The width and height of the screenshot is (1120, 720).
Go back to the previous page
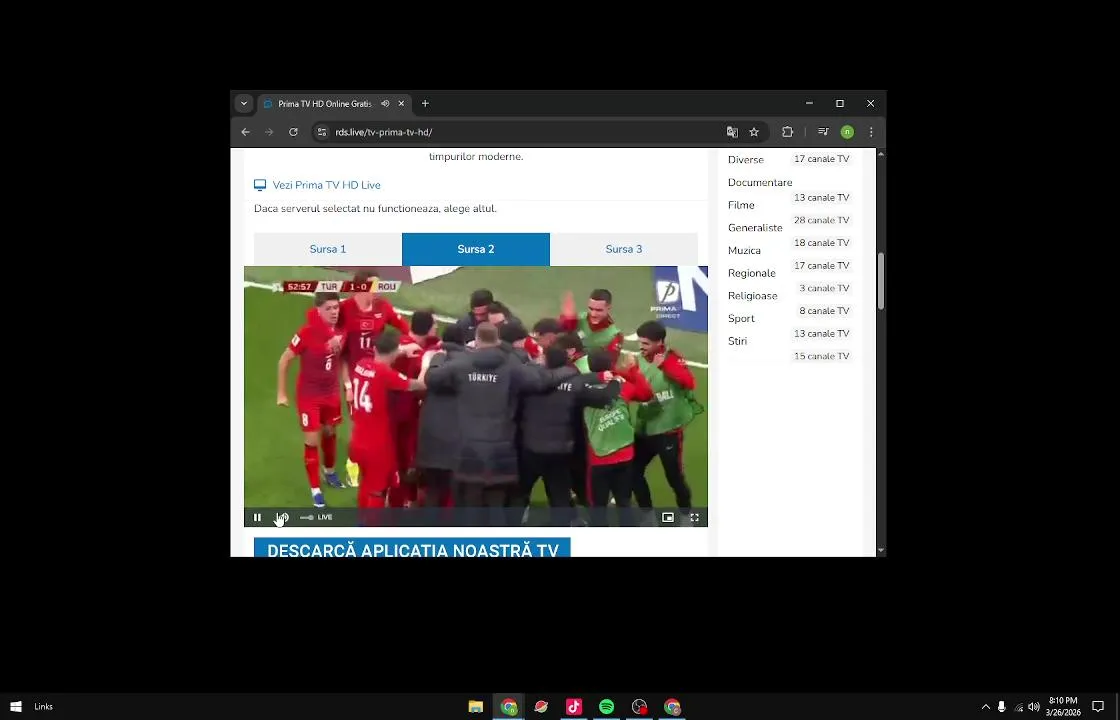click(246, 132)
